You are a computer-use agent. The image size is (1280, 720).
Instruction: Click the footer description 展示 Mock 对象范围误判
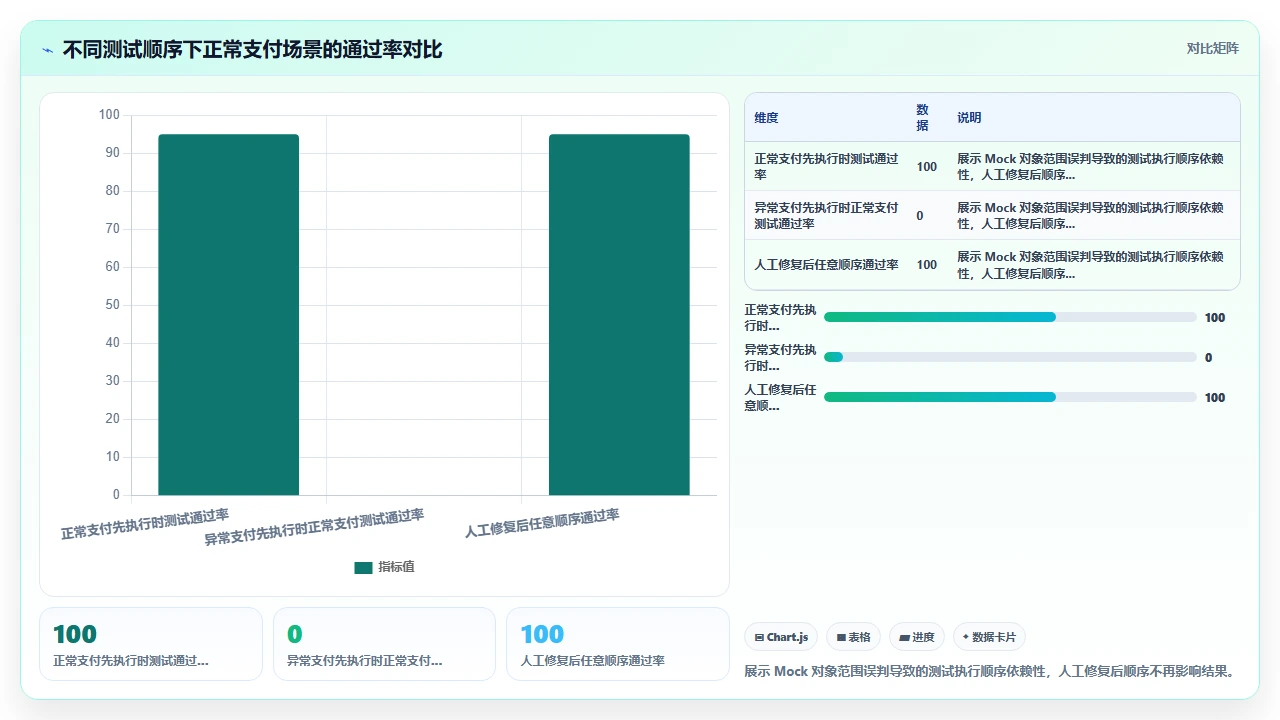click(991, 671)
